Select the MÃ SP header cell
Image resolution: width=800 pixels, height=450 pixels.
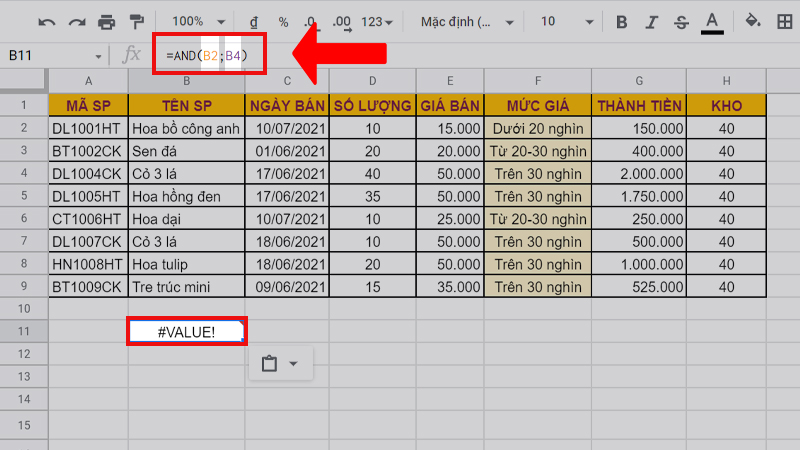(x=88, y=106)
